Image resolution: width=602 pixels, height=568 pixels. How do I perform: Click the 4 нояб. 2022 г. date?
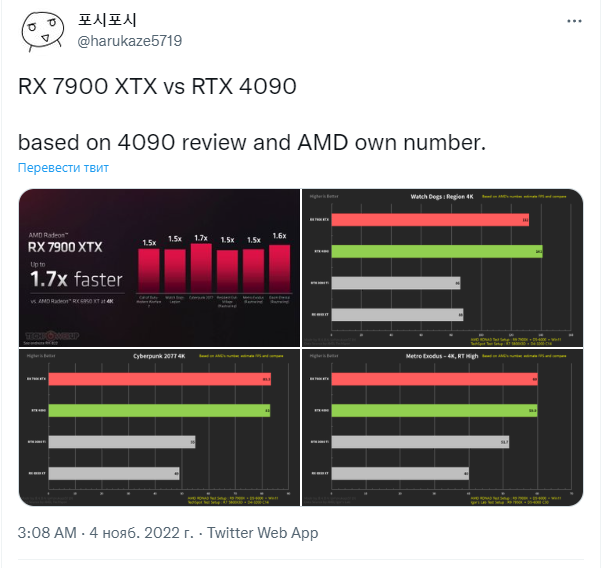point(137,533)
